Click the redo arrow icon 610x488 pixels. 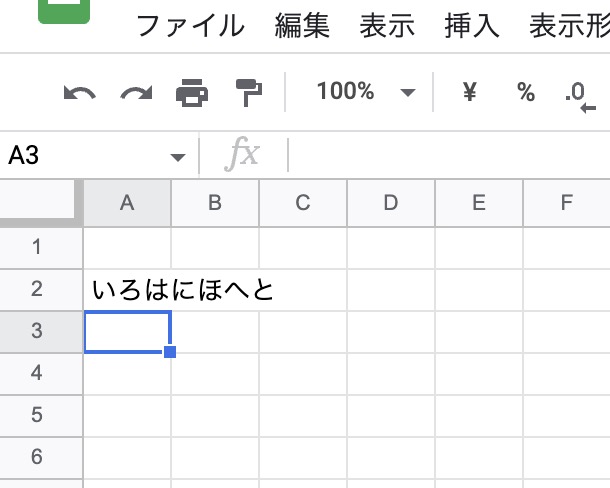coord(135,93)
